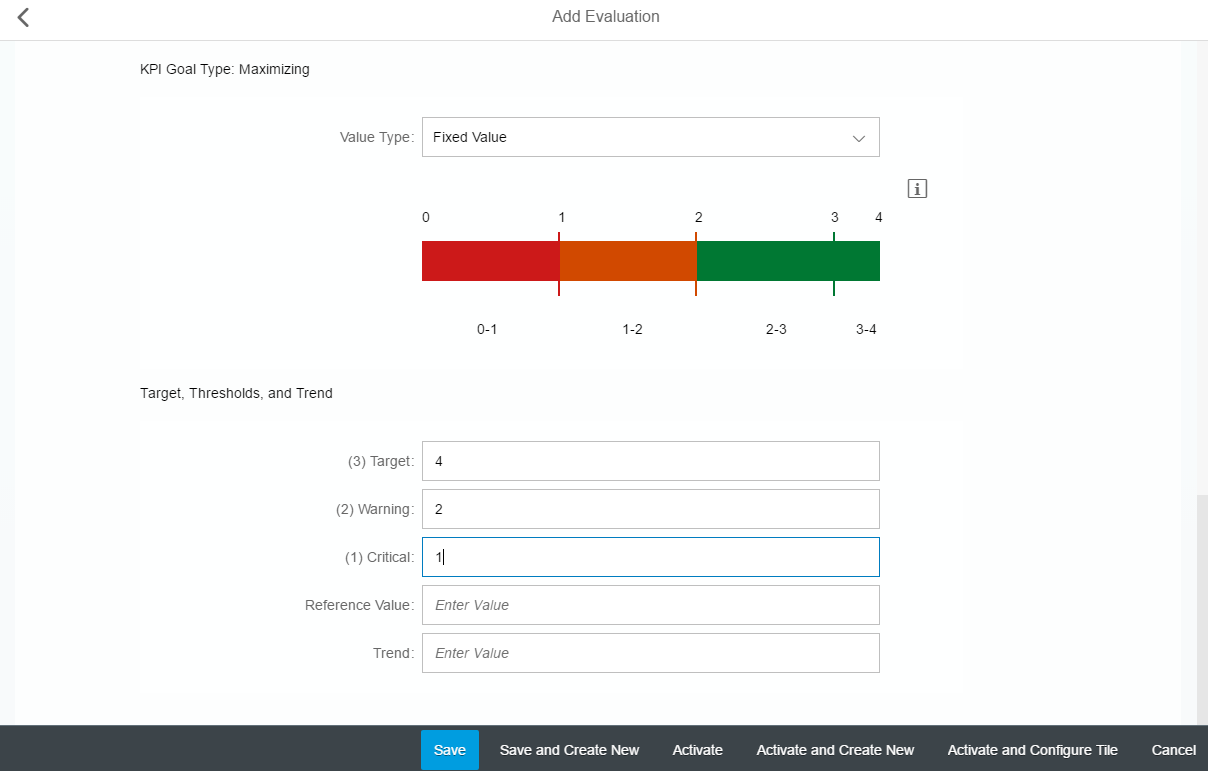Click the back arrow icon
This screenshot has width=1208, height=771.
pos(23,17)
